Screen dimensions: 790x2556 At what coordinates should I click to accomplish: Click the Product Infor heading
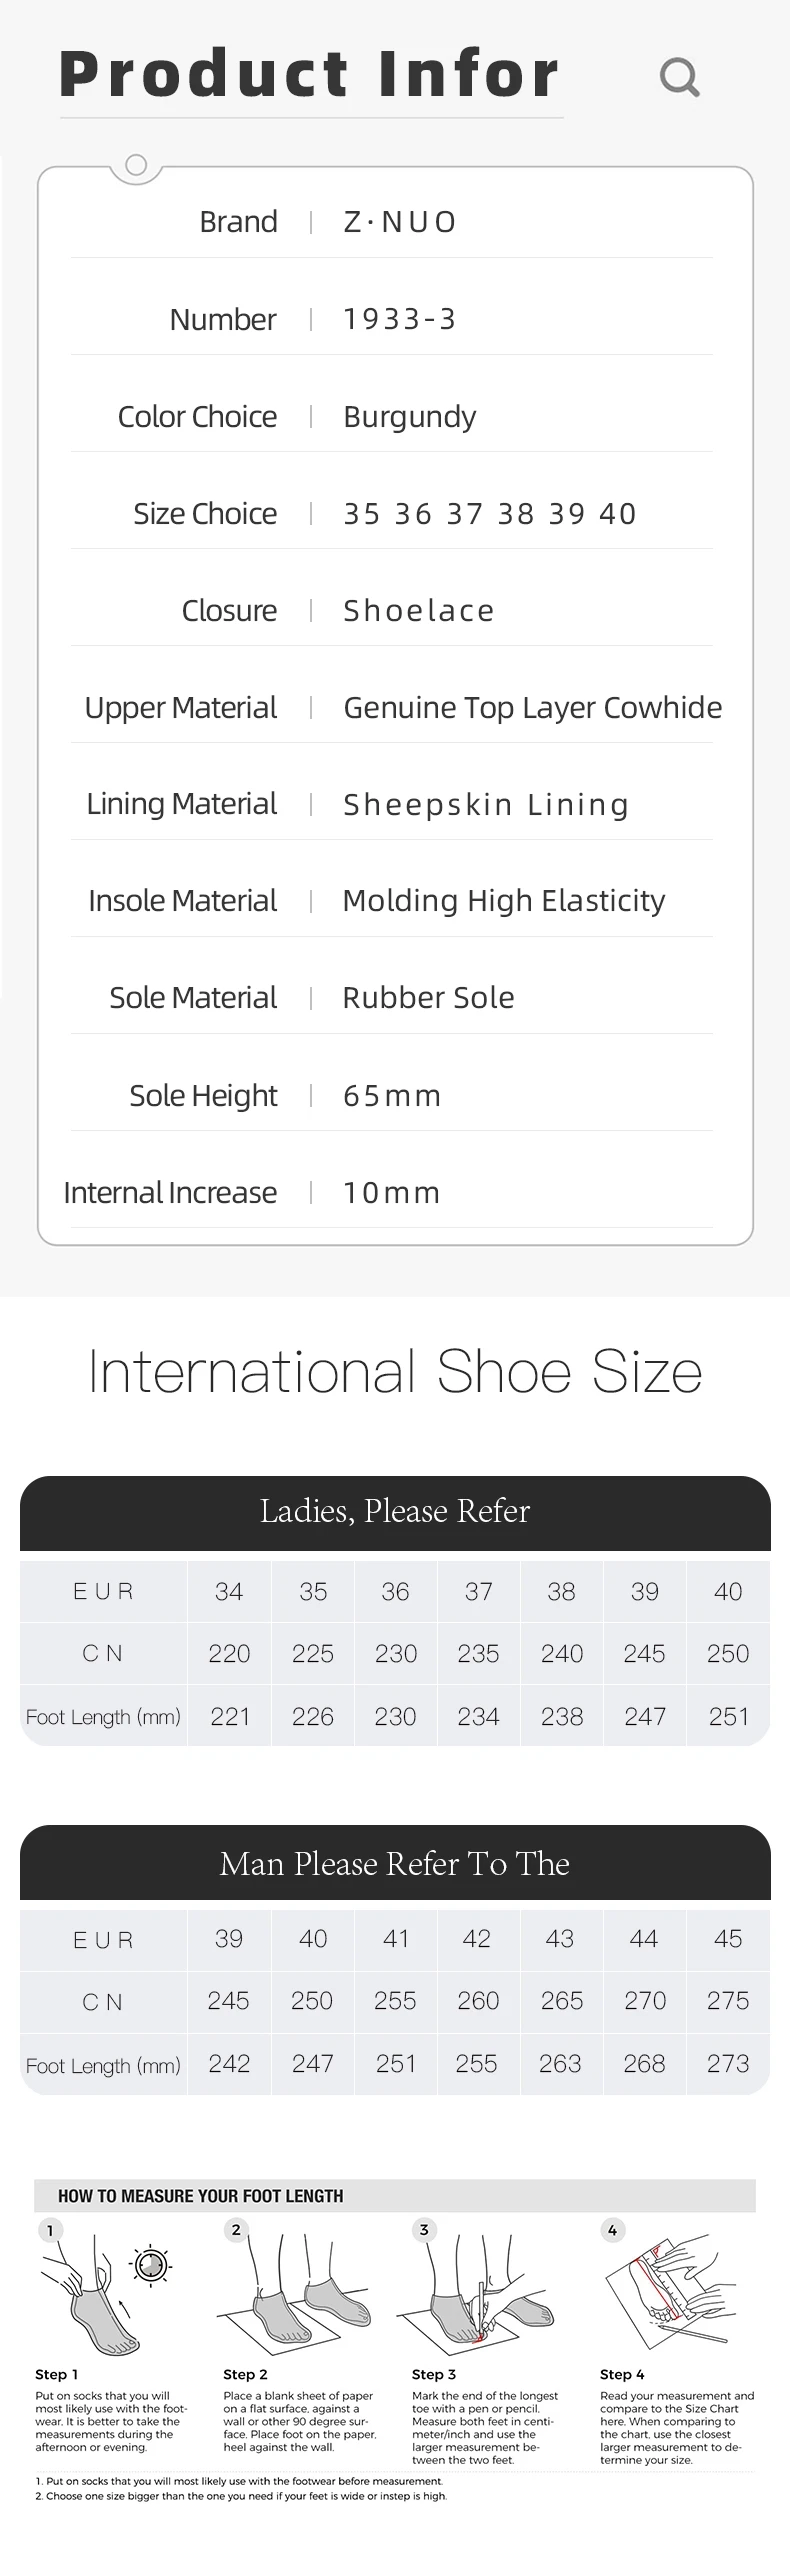309,74
